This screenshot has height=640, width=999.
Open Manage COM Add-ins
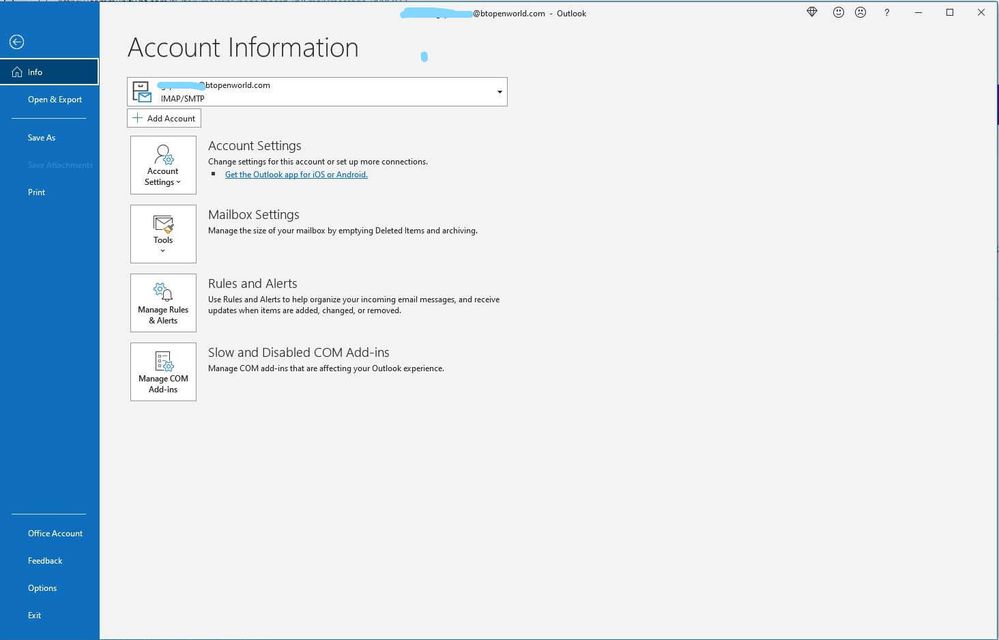tap(163, 372)
